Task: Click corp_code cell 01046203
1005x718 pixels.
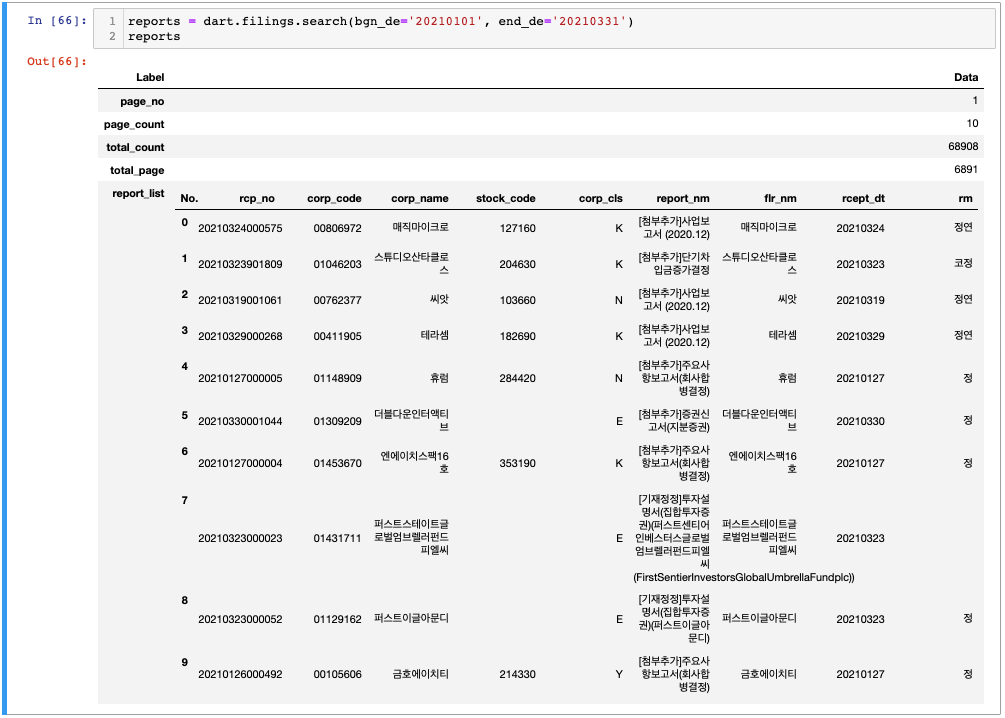Action: [337, 264]
